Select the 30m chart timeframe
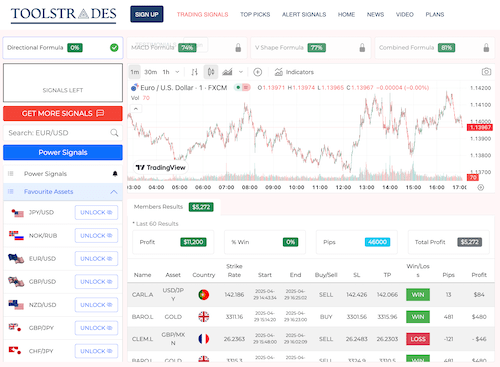This screenshot has height=367, width=500. [x=151, y=72]
